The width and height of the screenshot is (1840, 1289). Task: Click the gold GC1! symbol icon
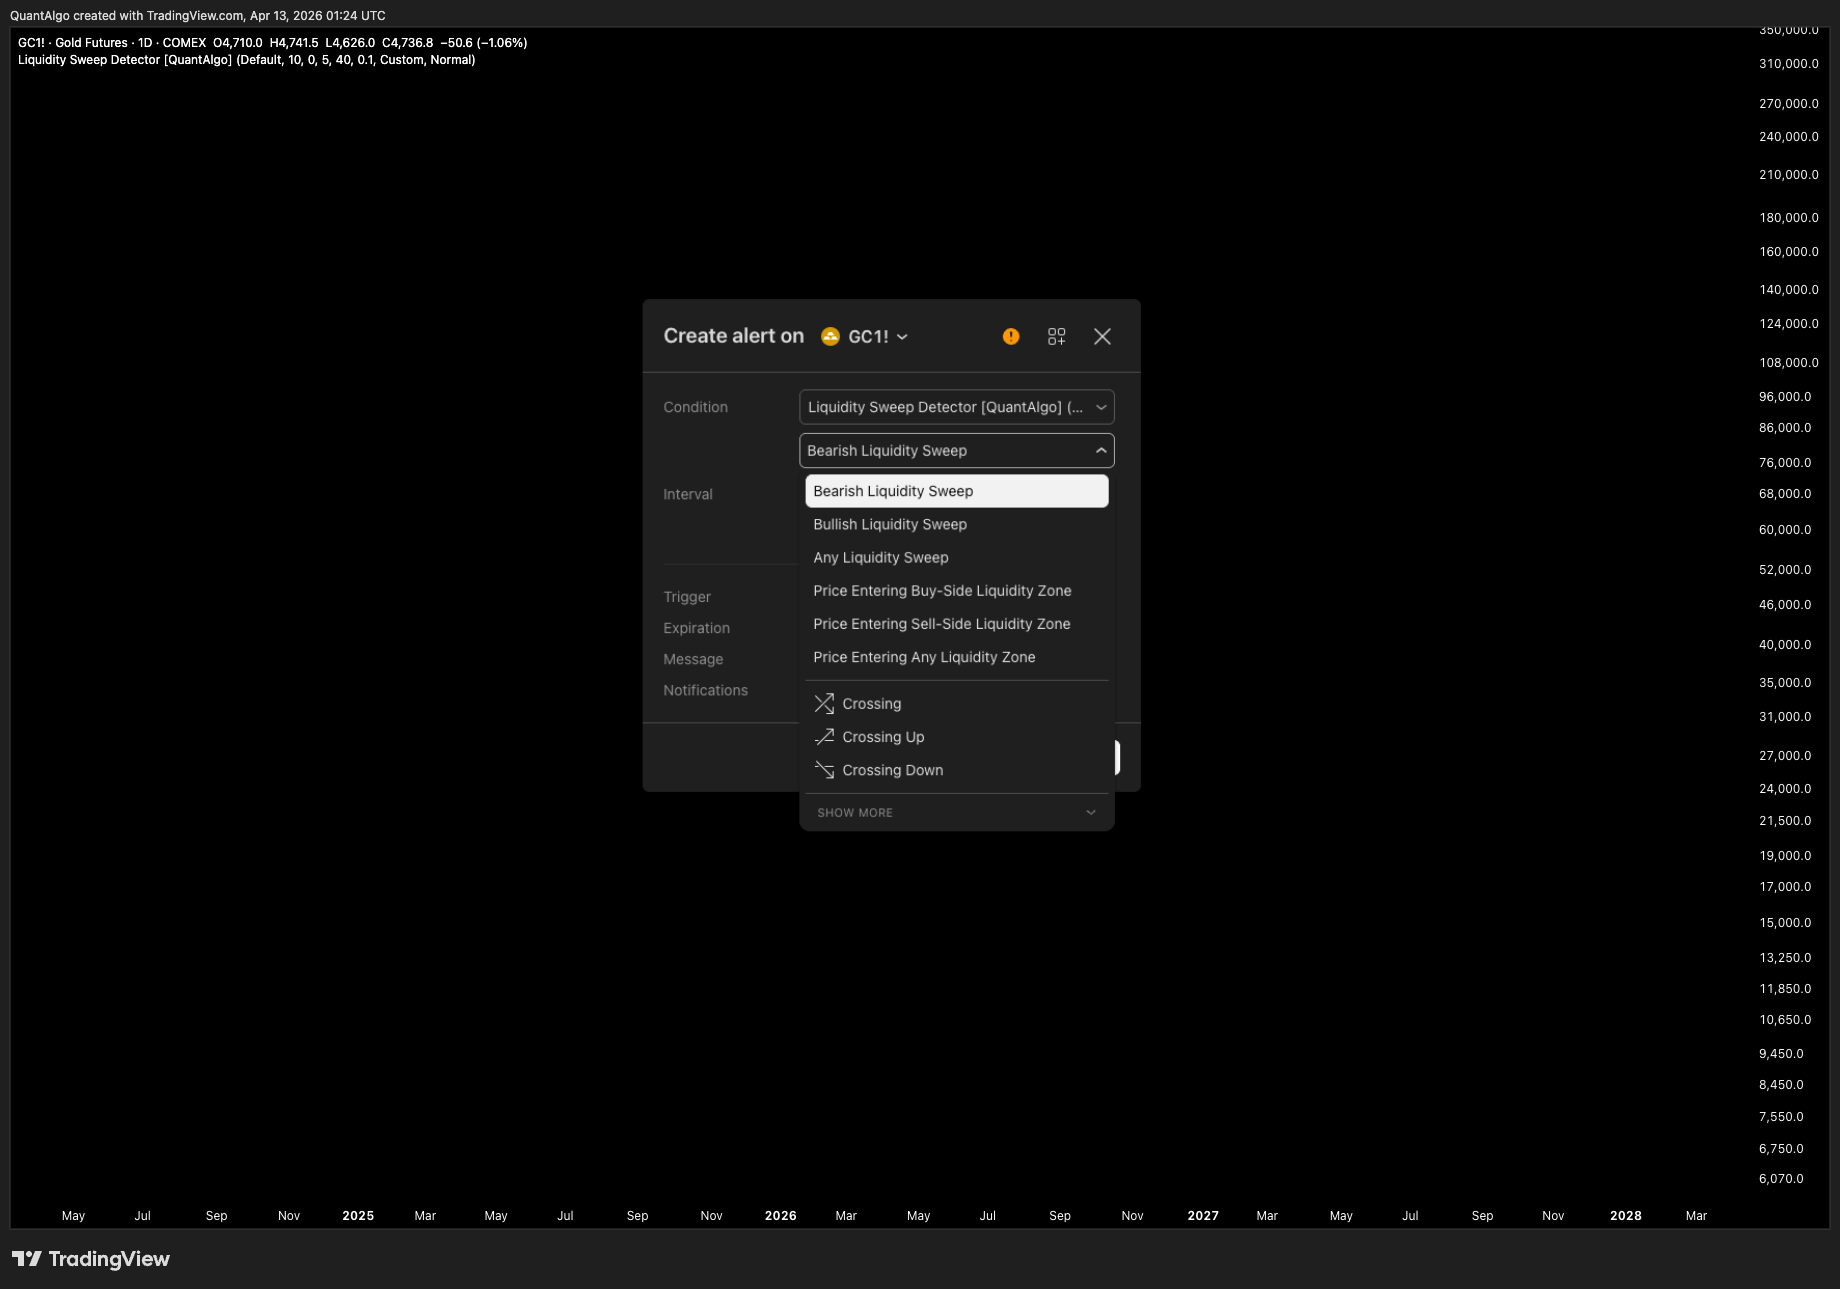click(x=830, y=337)
